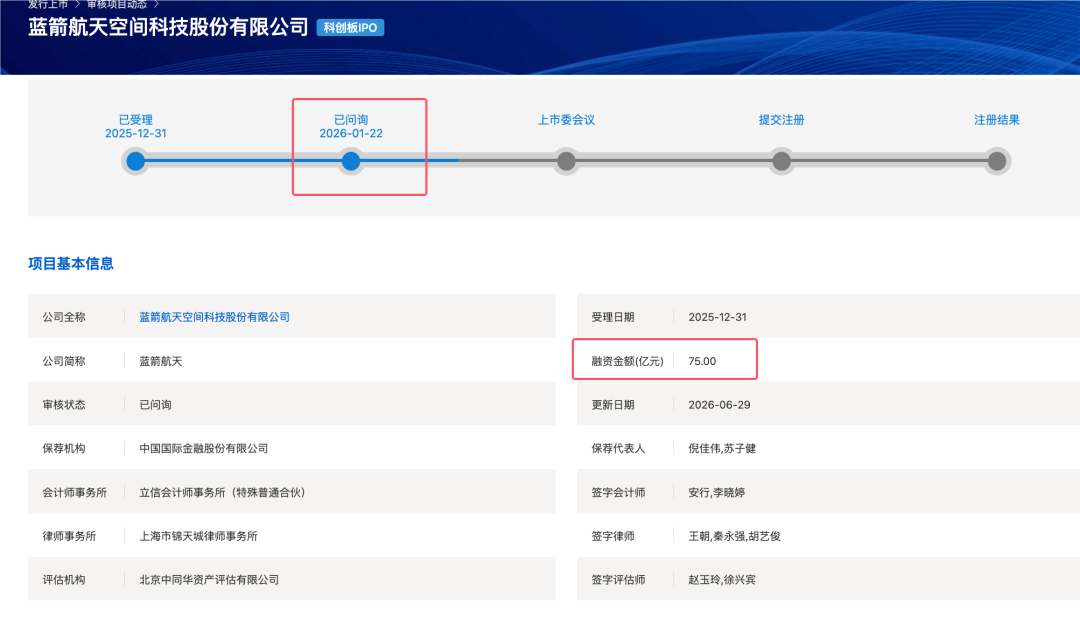The image size is (1080, 618).
Task: Click the 公司简称 label
Action: click(64, 361)
